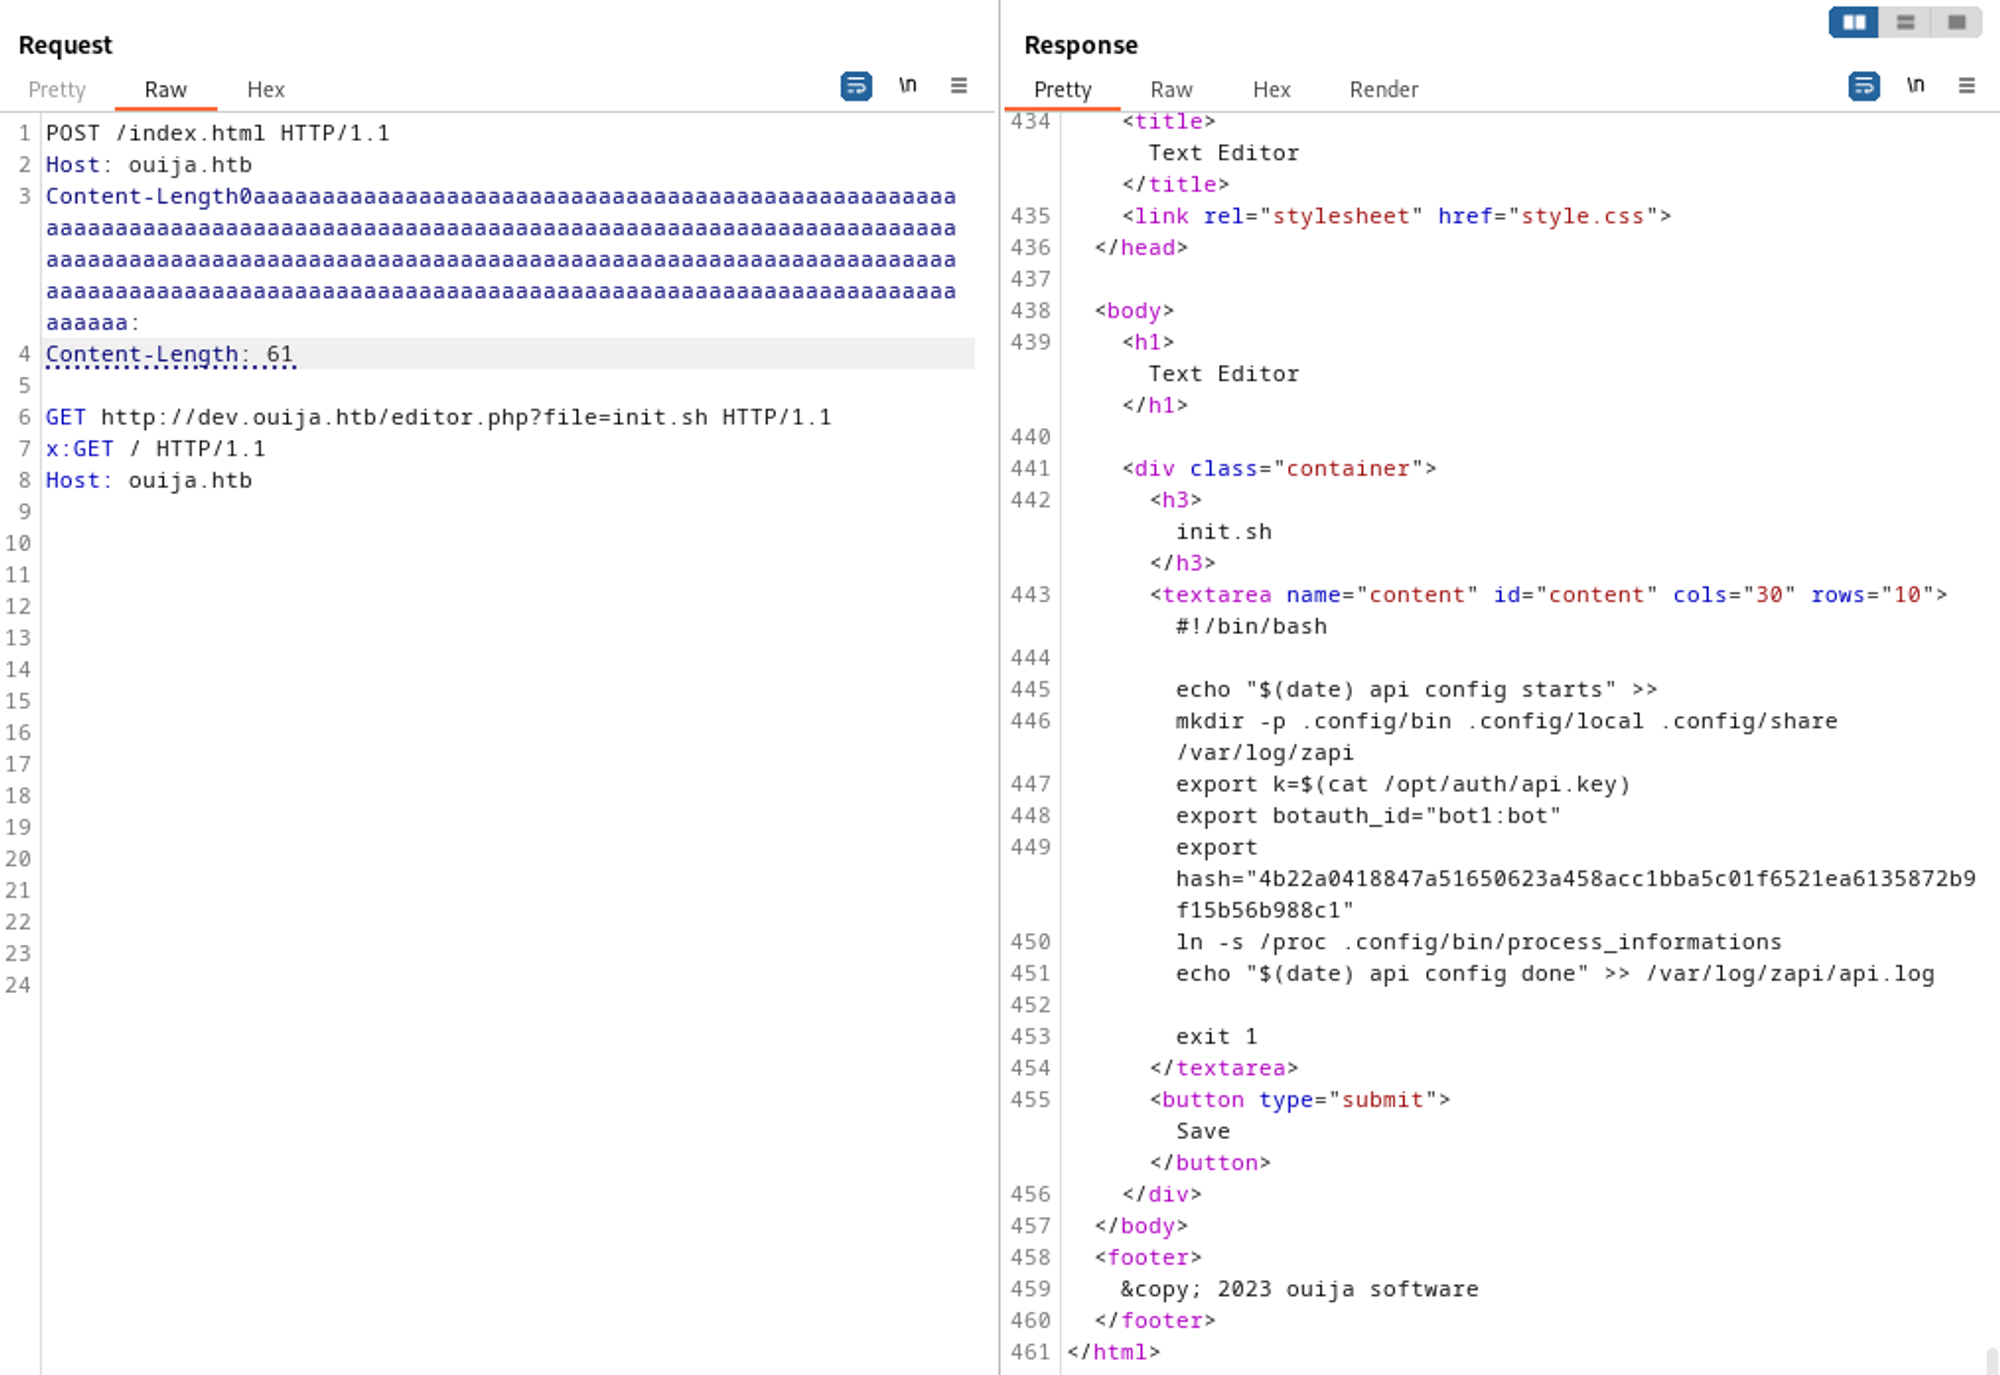
Task: Toggle non-printable characters in Request panel
Action: click(x=907, y=86)
